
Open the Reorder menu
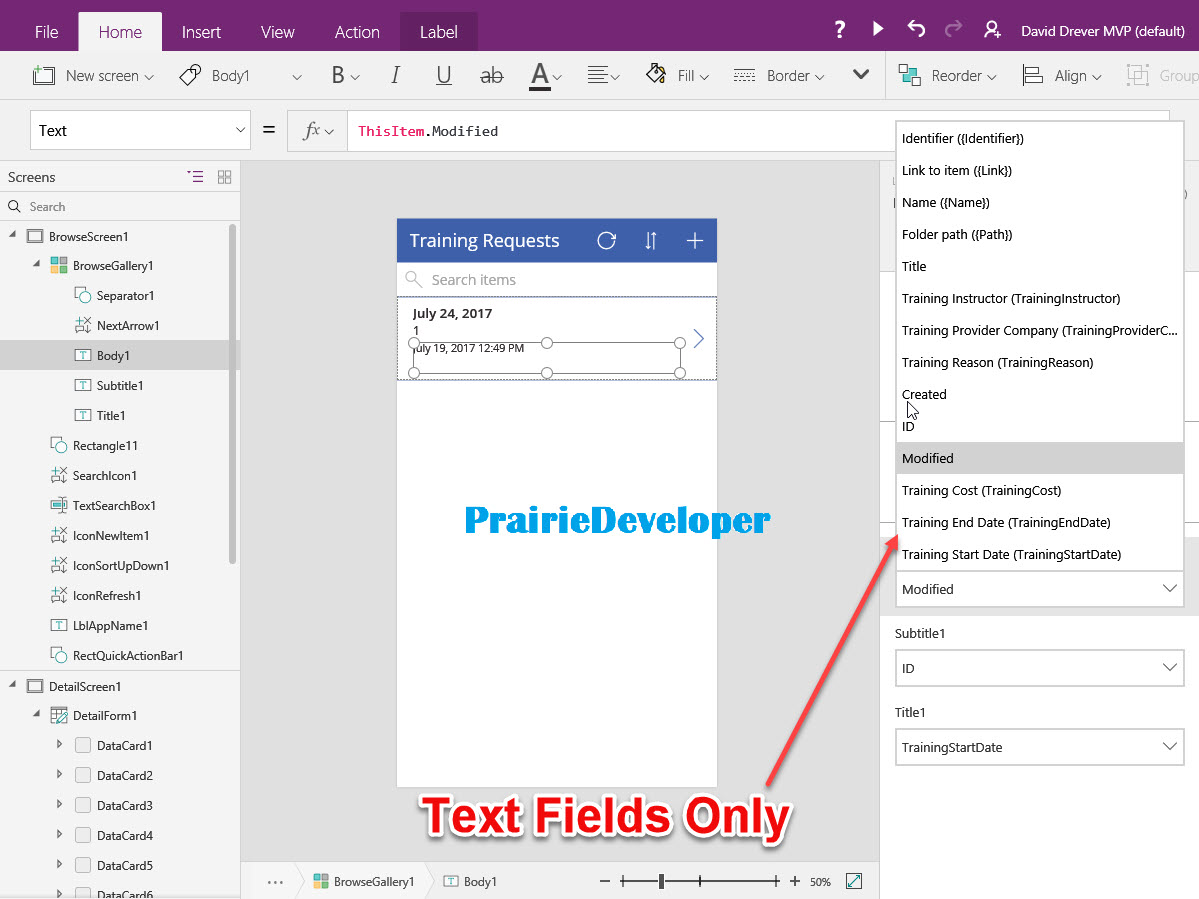coord(947,76)
